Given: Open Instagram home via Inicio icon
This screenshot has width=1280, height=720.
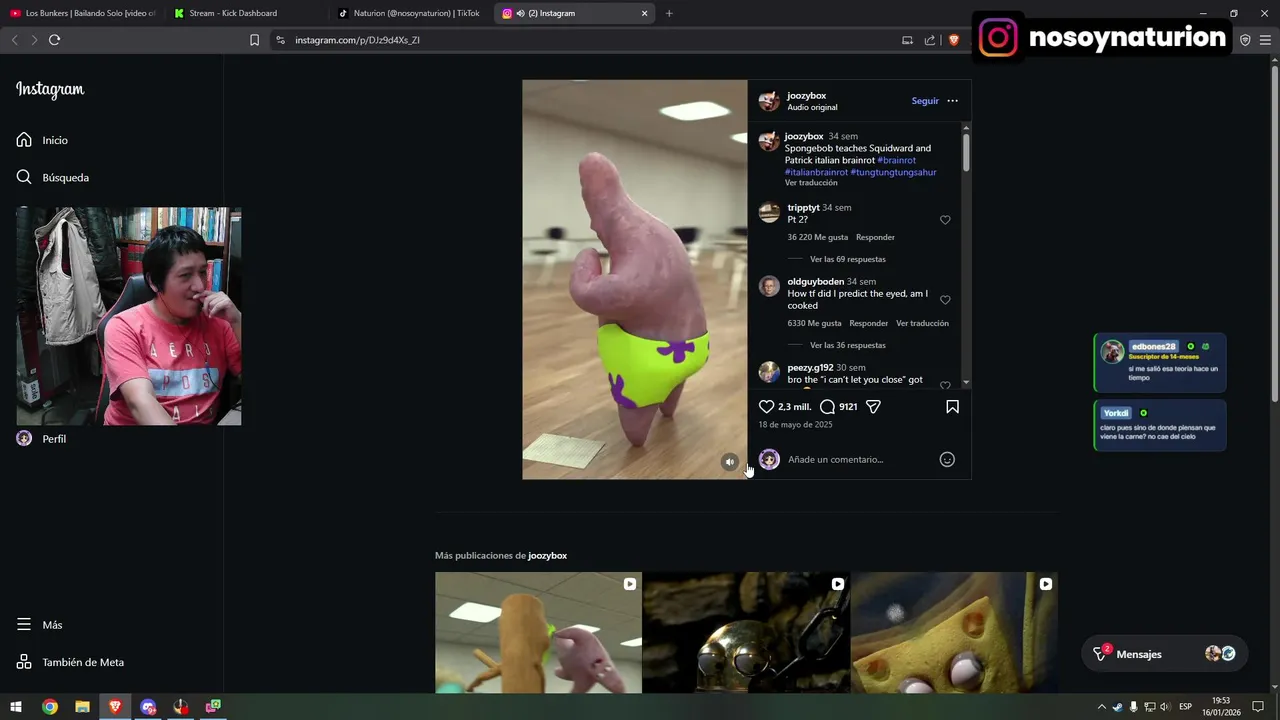Looking at the screenshot, I should 24,140.
